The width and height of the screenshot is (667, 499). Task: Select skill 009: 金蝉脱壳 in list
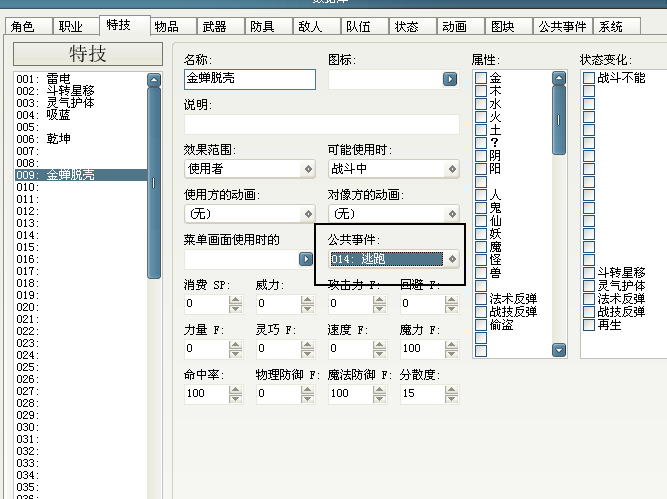point(81,175)
